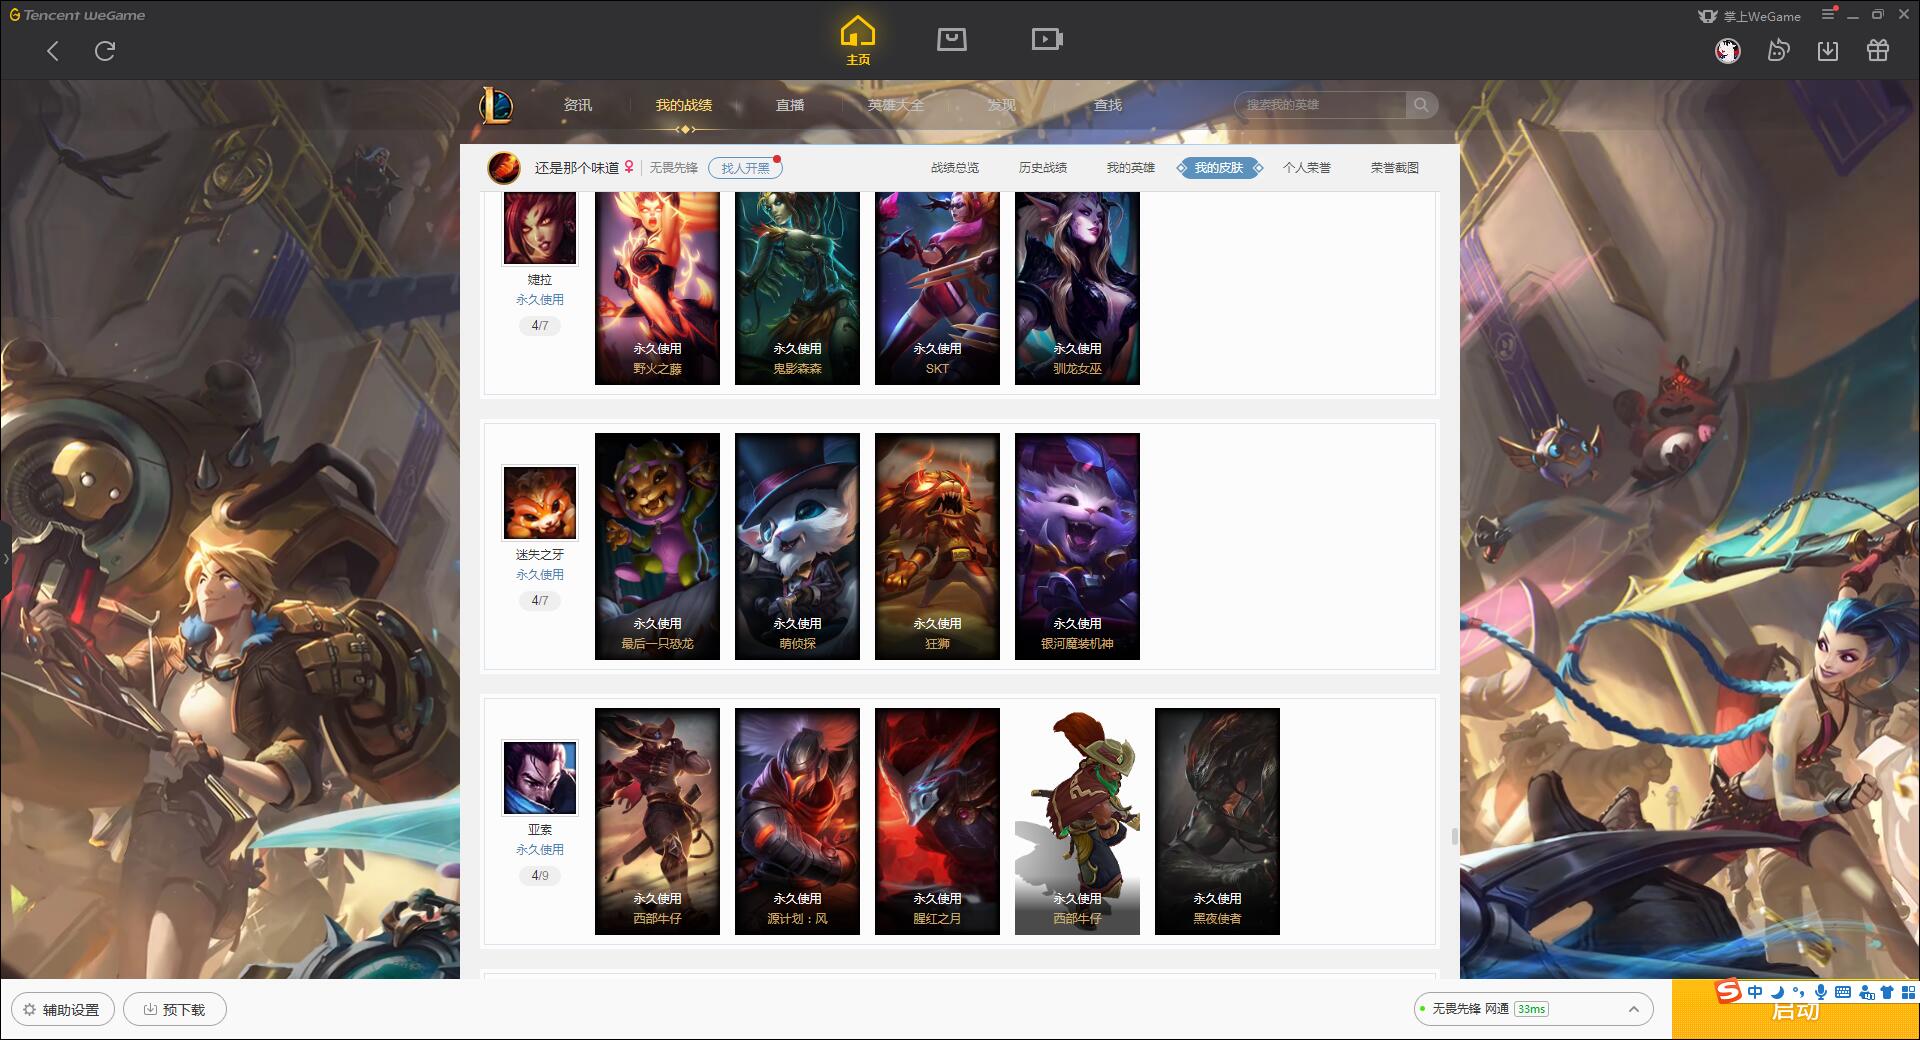Switch to the 发现 tab
This screenshot has height=1040, width=1920.
click(x=1001, y=105)
